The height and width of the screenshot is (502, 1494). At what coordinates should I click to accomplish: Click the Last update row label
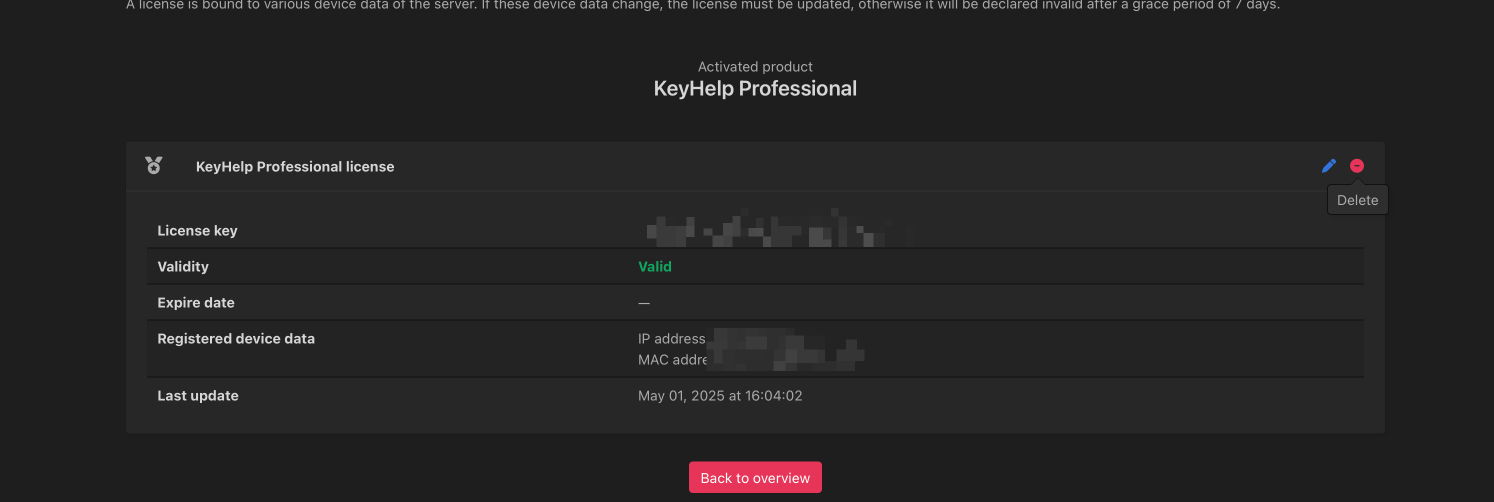click(198, 396)
